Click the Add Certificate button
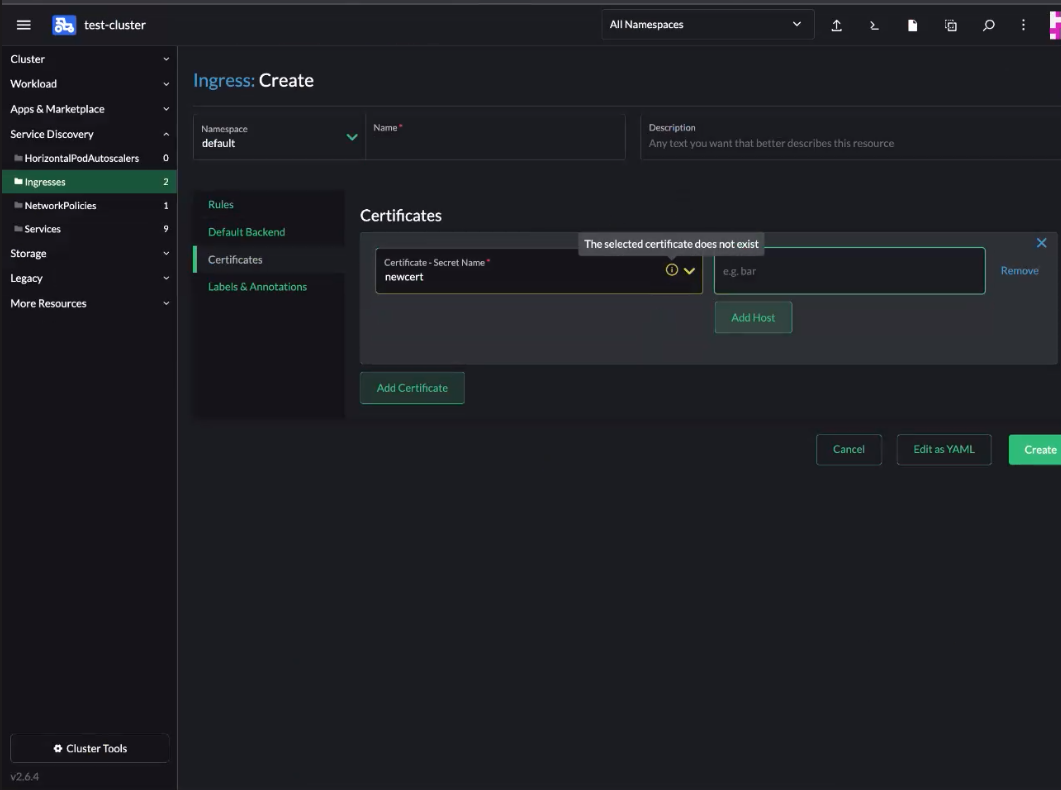Screen dimensions: 1061x790 pos(412,388)
